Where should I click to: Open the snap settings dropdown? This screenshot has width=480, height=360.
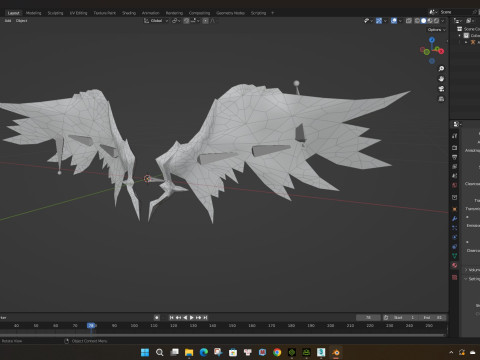point(195,21)
